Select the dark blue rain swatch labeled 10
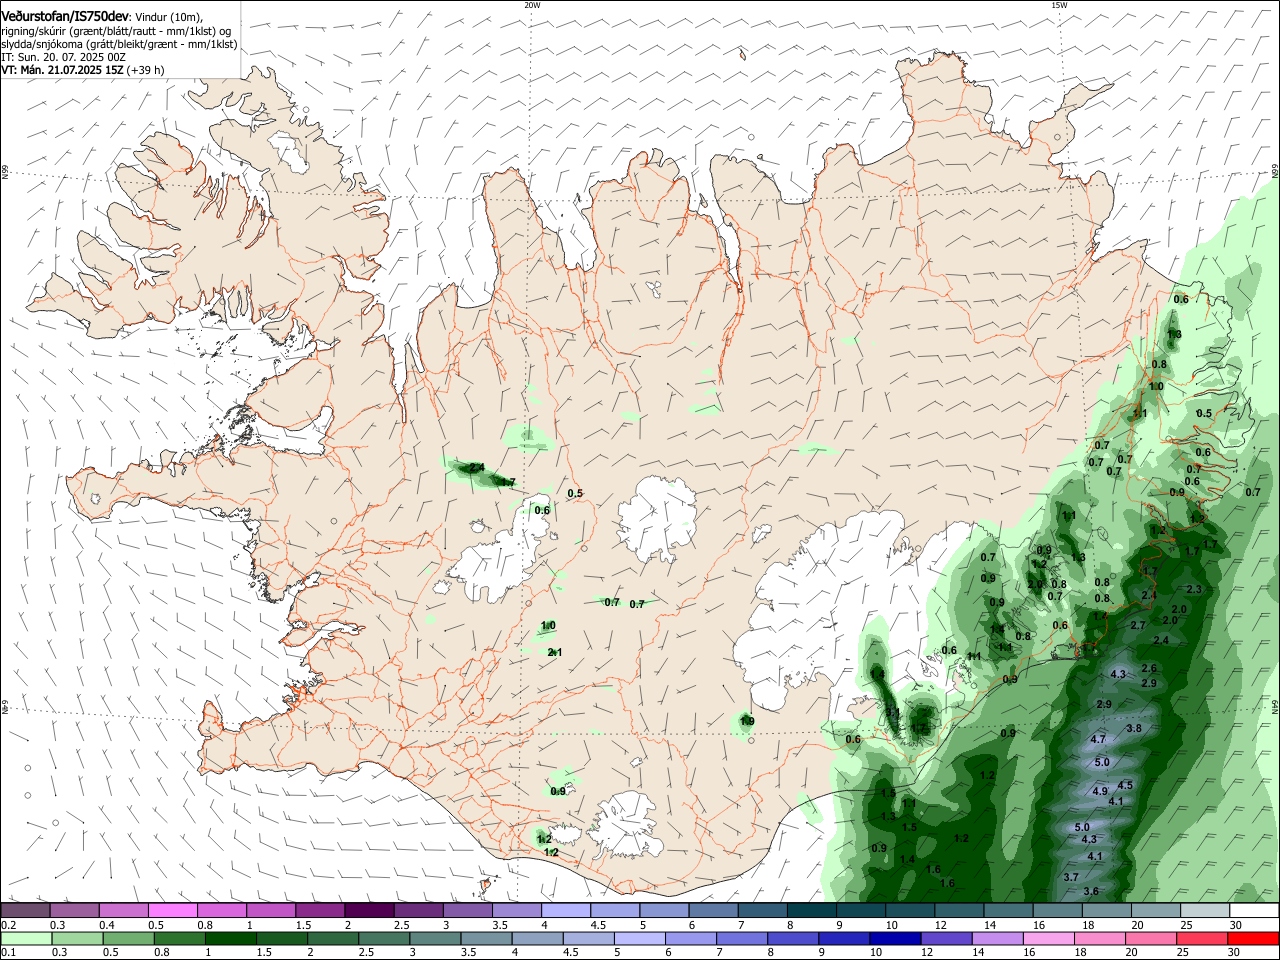This screenshot has height=960, width=1280. click(x=896, y=938)
